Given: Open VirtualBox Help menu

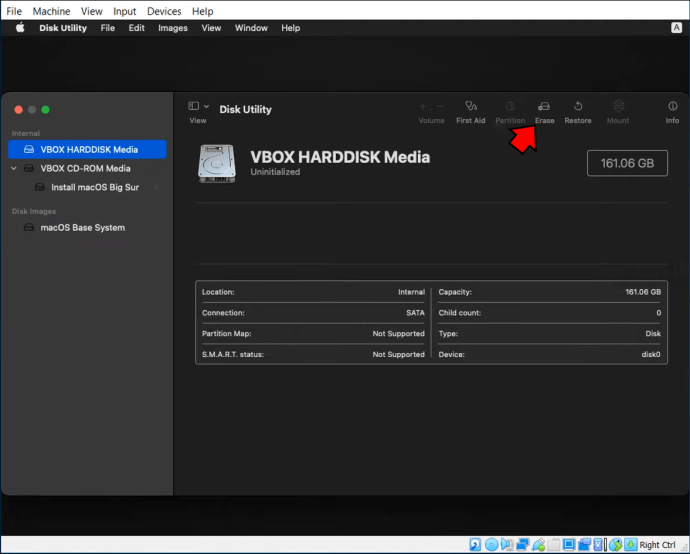Looking at the screenshot, I should 202,11.
